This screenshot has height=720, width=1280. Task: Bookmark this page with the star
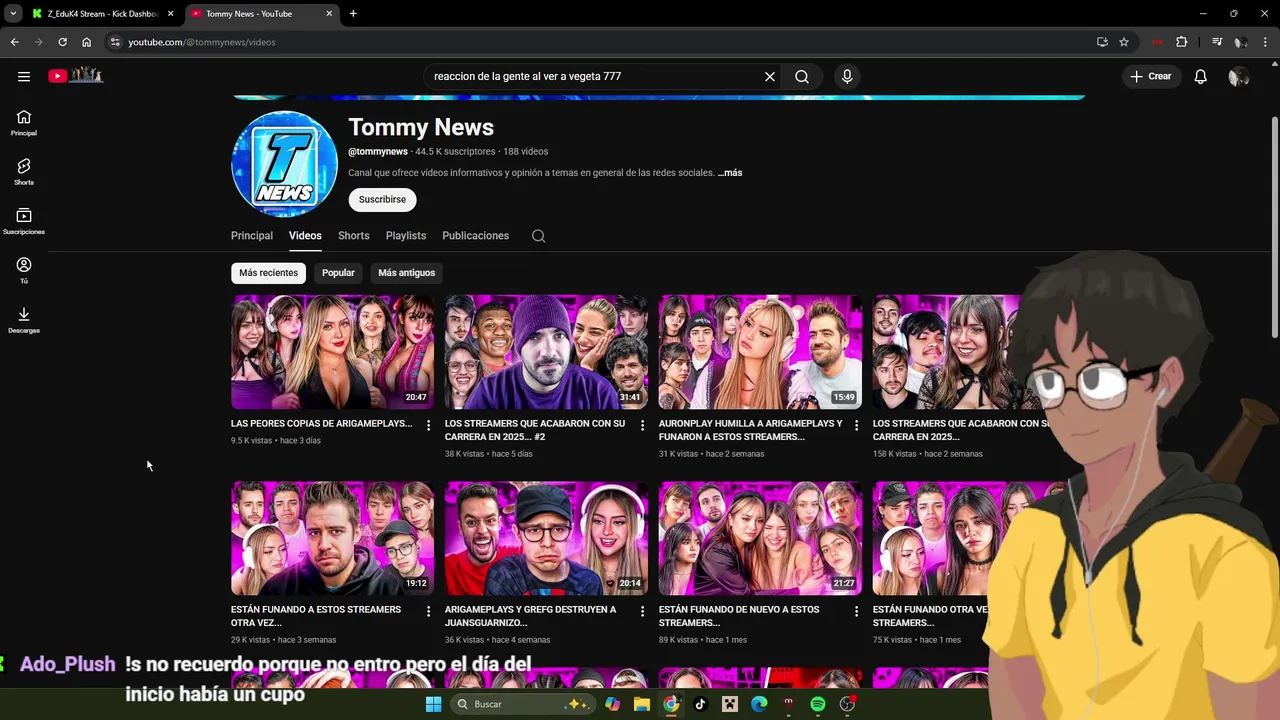(1124, 42)
